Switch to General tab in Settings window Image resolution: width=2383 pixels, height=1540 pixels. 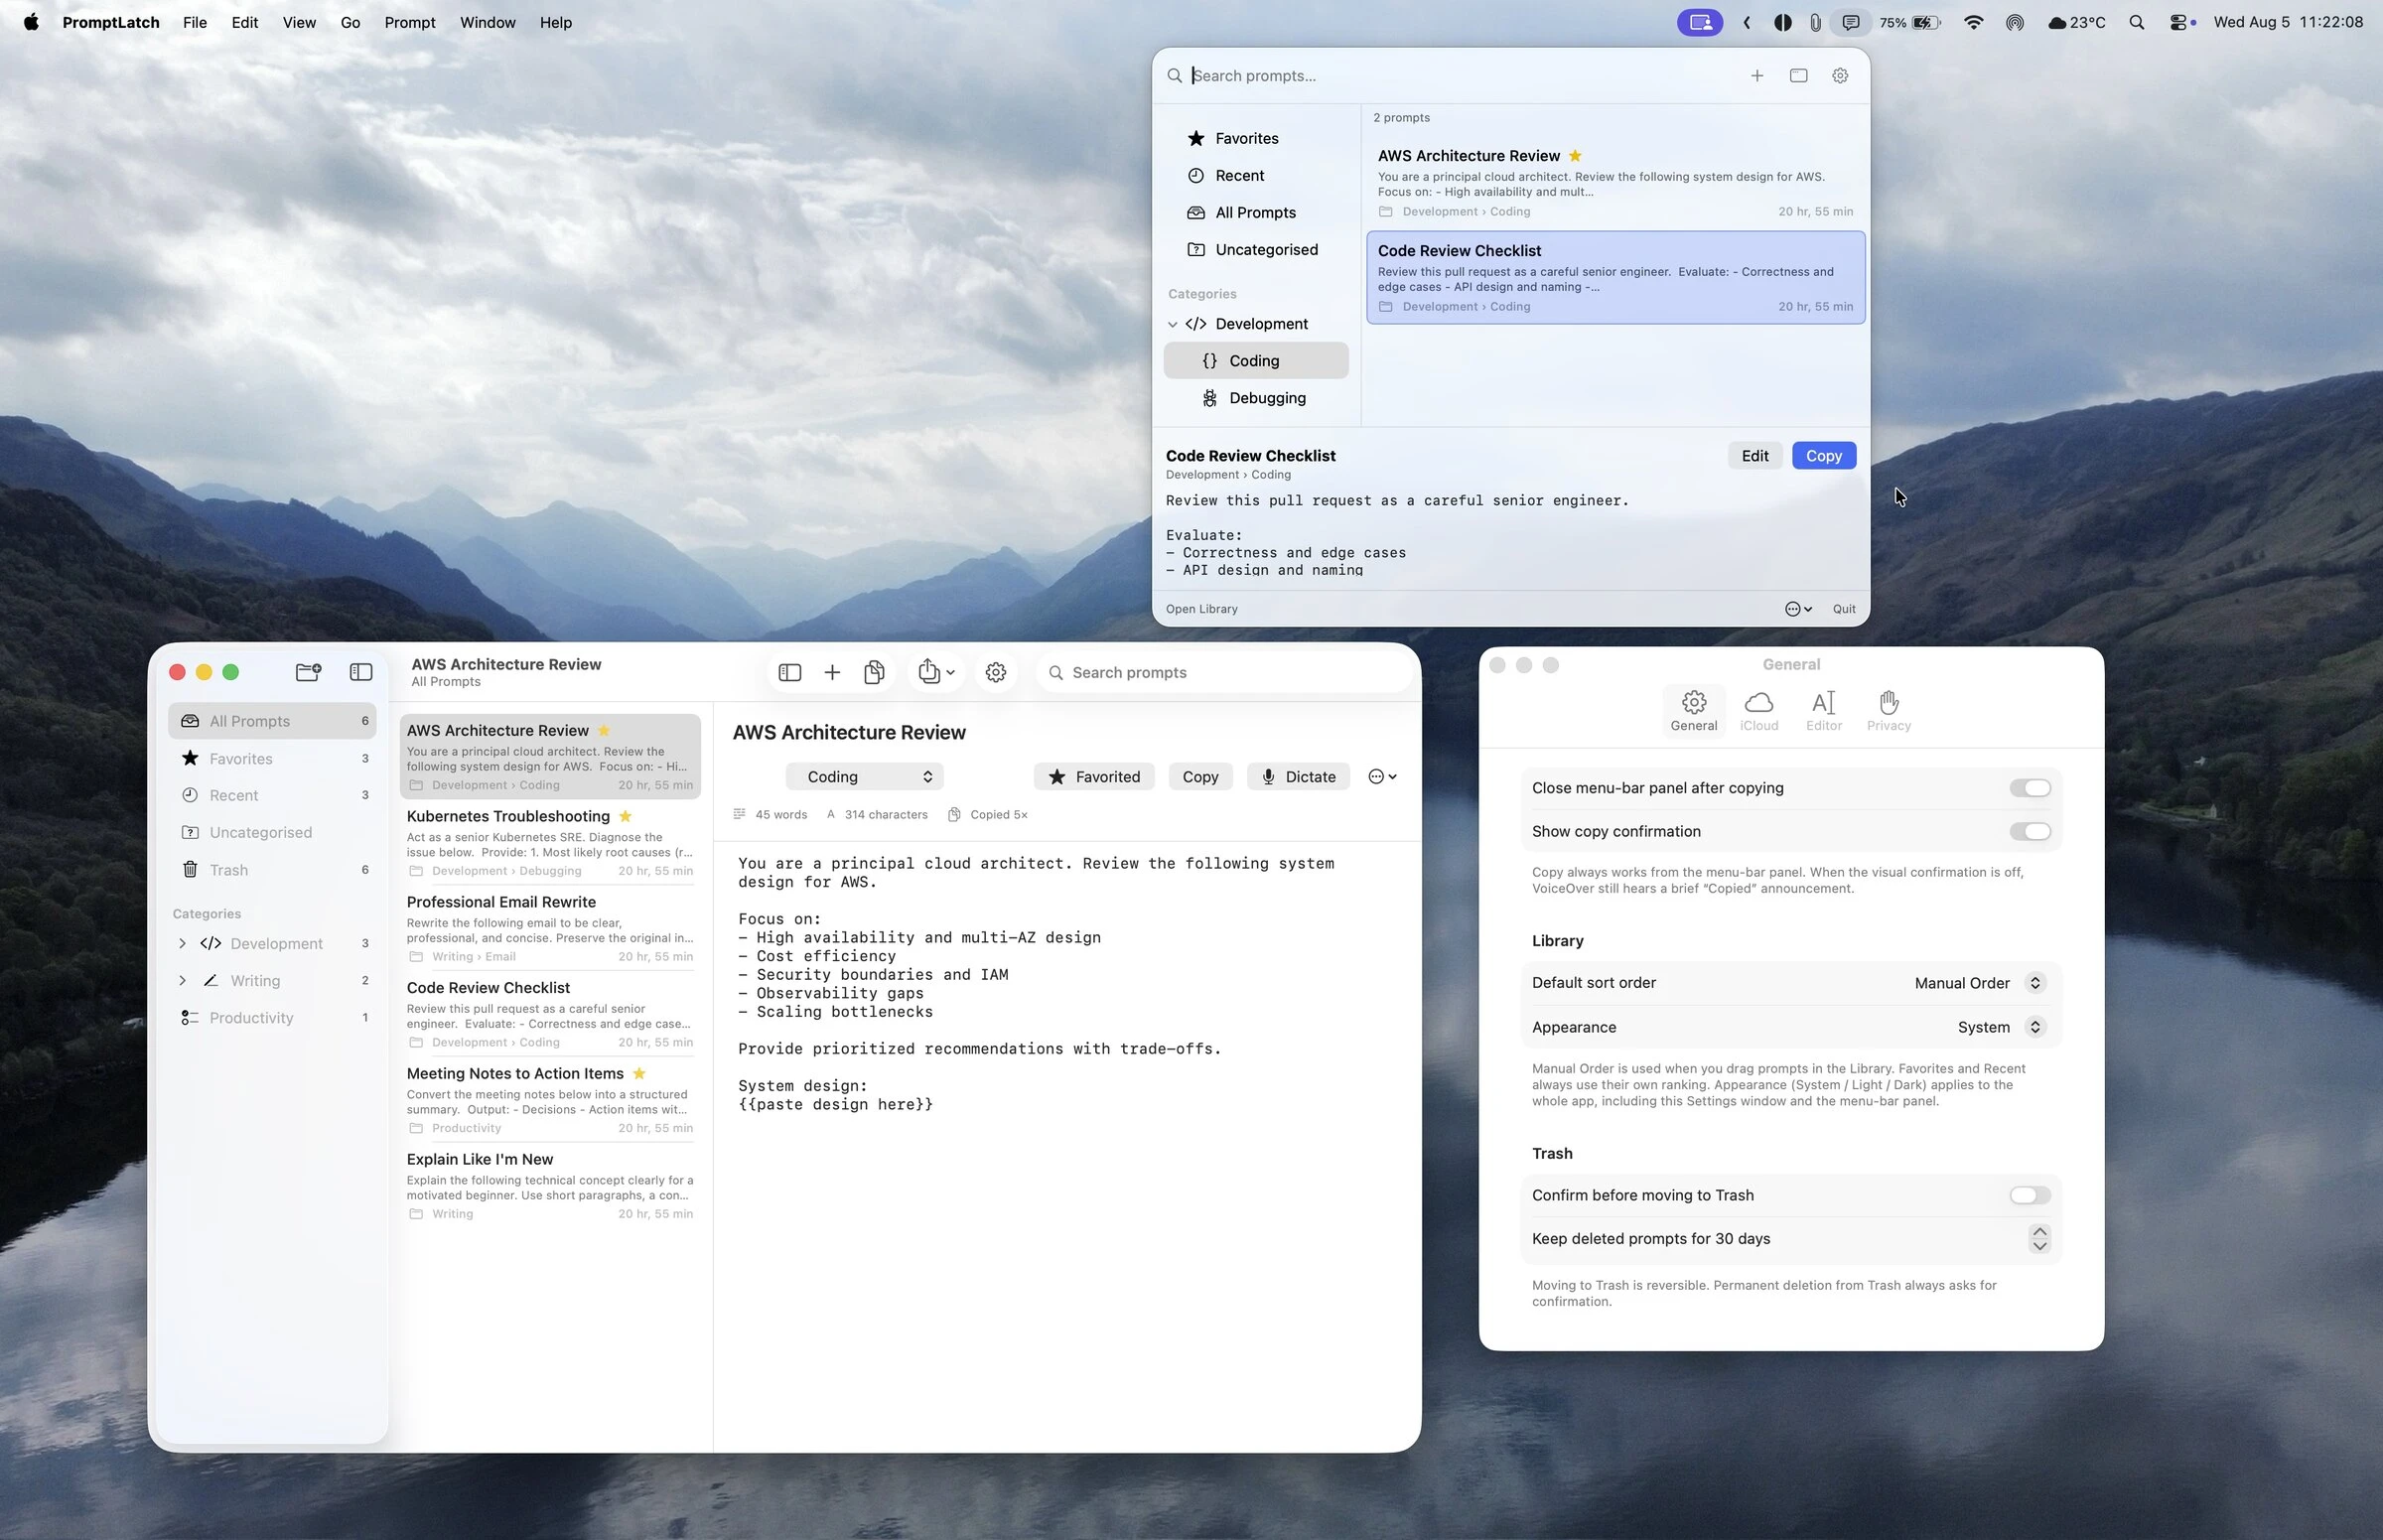(x=1693, y=711)
